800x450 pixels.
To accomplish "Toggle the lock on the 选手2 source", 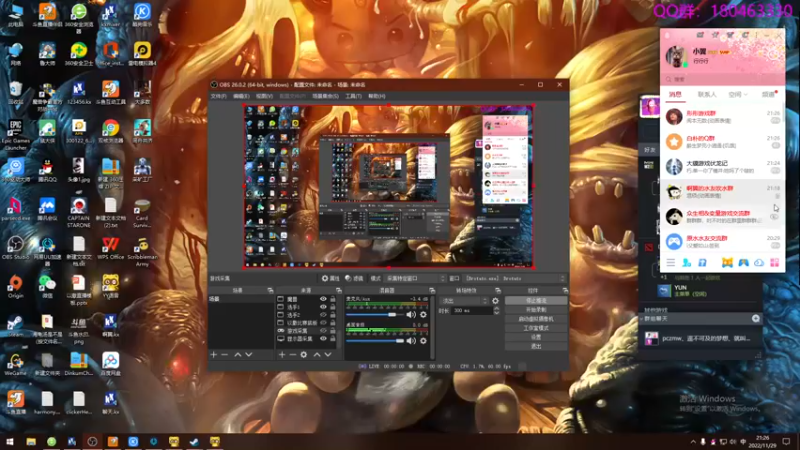I will point(333,315).
